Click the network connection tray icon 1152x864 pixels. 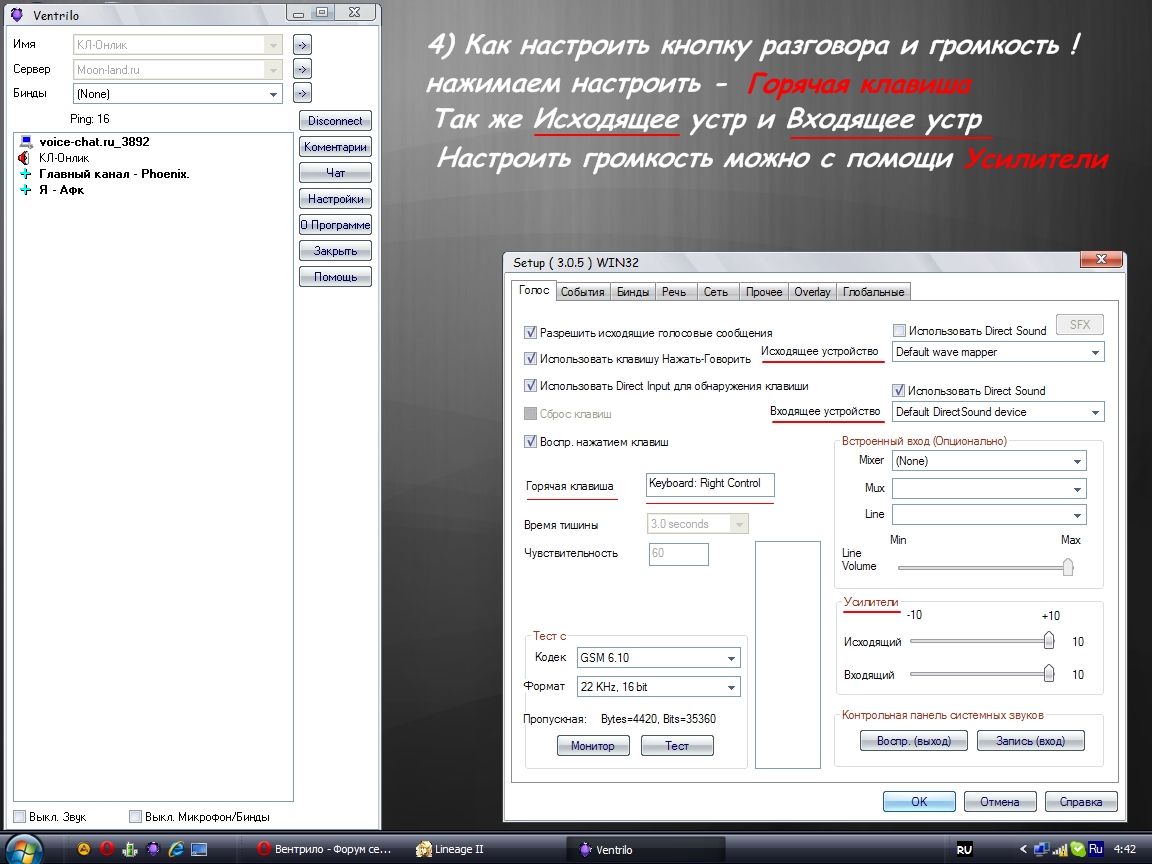coord(1041,849)
